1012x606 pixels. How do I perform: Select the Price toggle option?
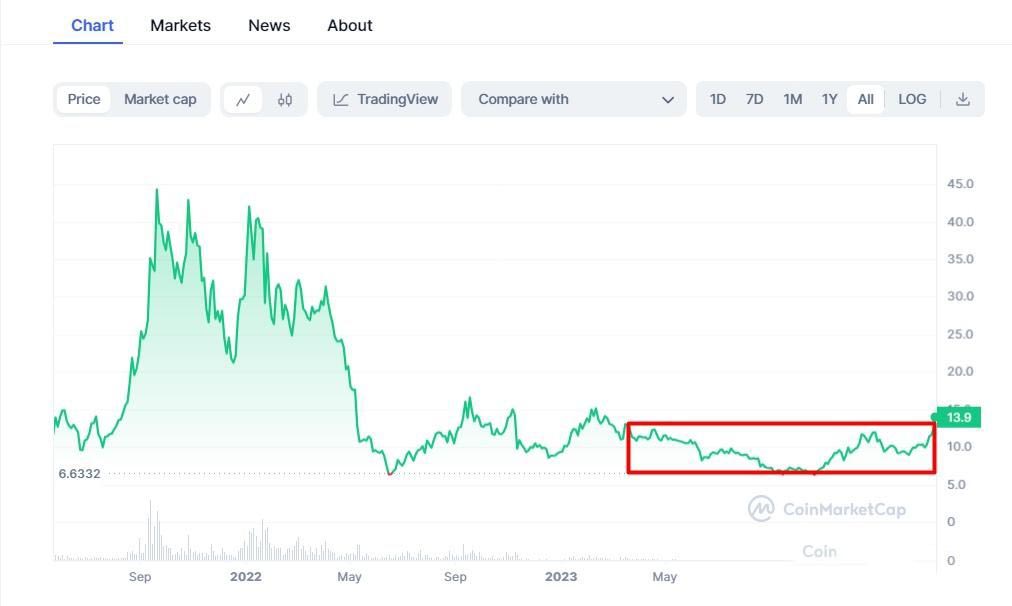click(84, 99)
